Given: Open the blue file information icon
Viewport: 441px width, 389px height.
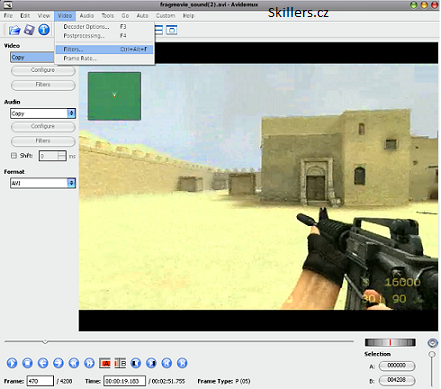Looking at the screenshot, I should [x=44, y=30].
